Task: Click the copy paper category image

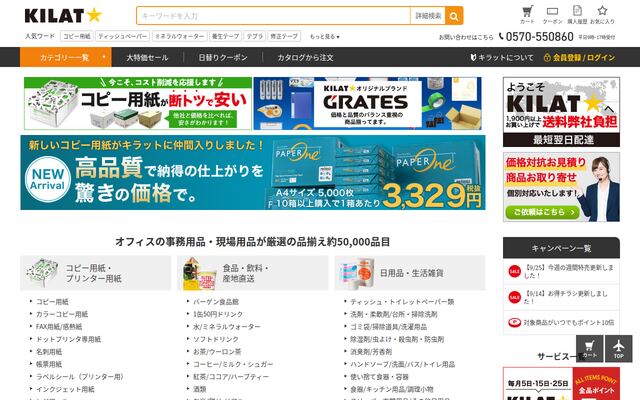Action: click(x=42, y=273)
